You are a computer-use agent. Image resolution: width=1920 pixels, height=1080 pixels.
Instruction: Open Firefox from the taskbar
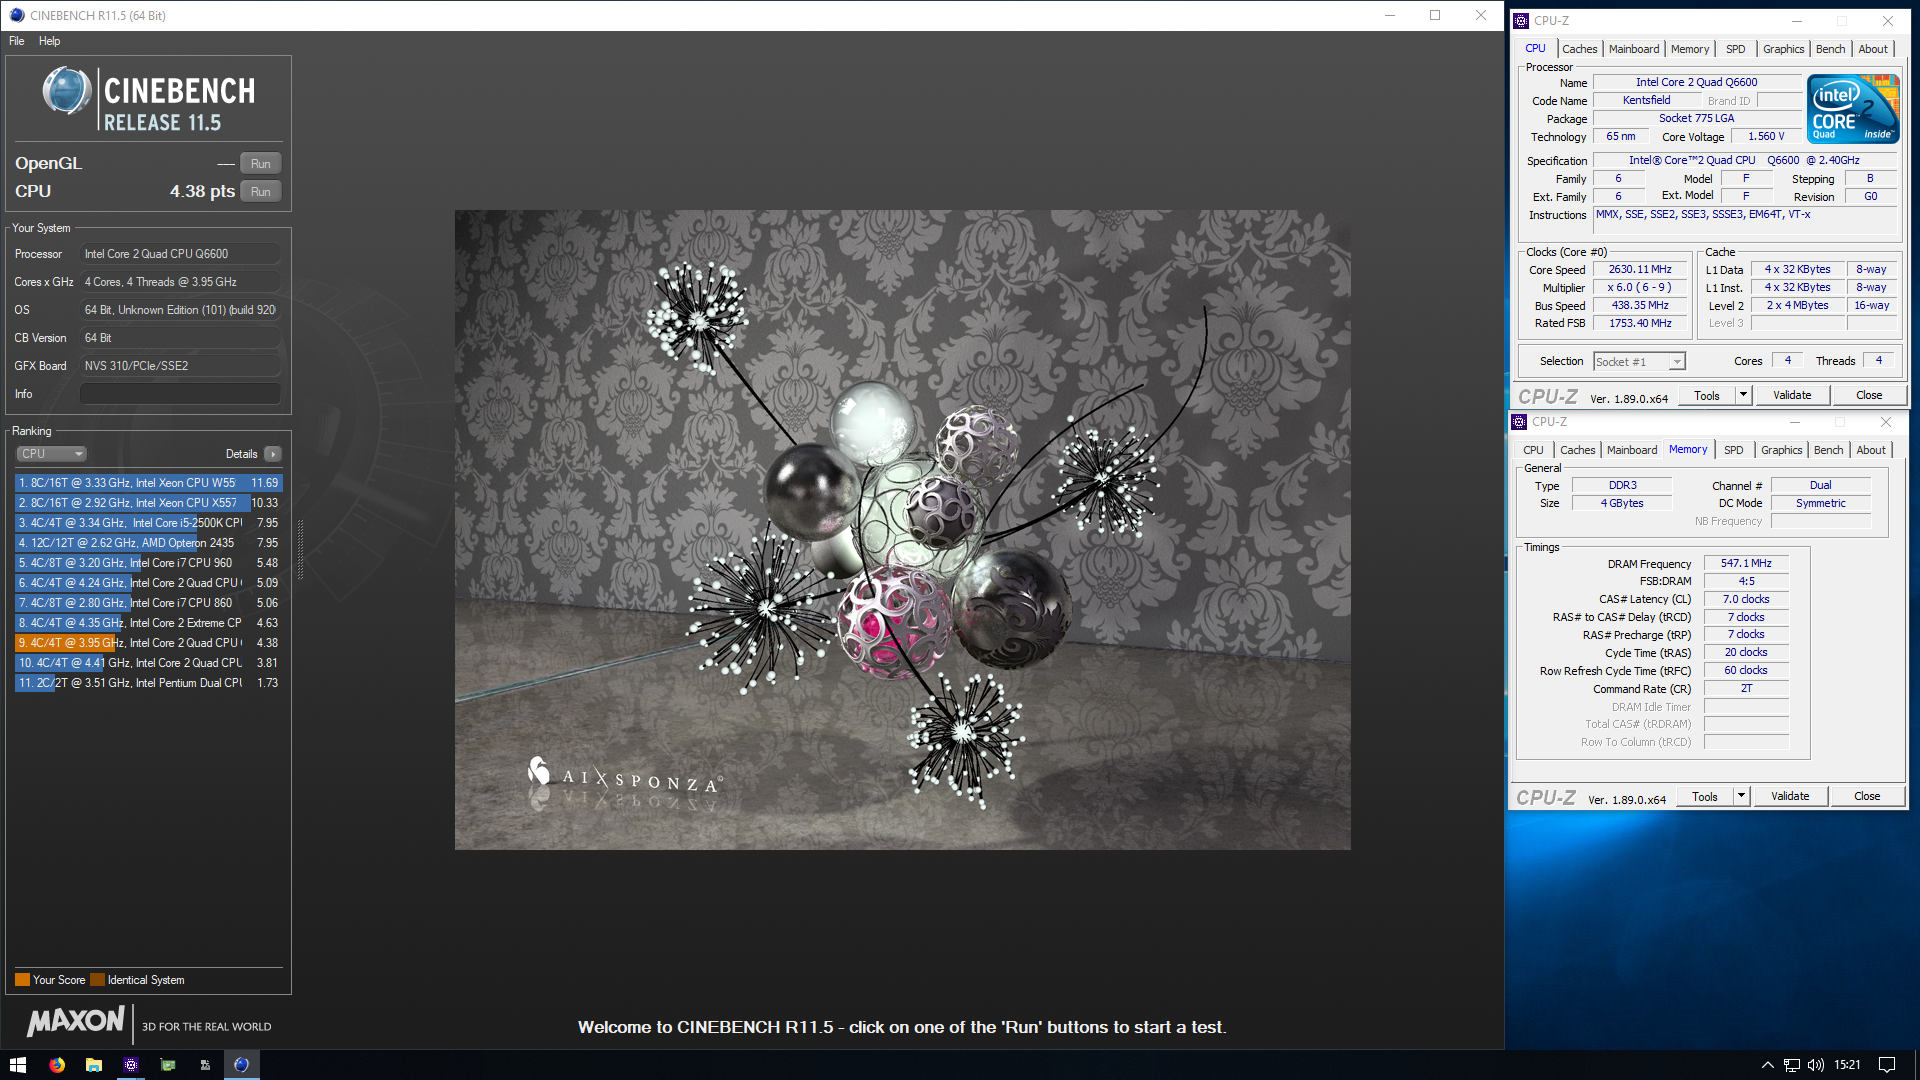coord(57,1065)
